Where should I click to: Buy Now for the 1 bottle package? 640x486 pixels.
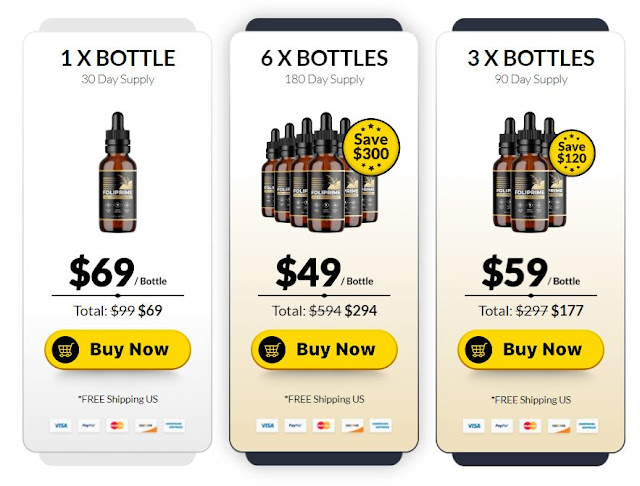[x=118, y=350]
